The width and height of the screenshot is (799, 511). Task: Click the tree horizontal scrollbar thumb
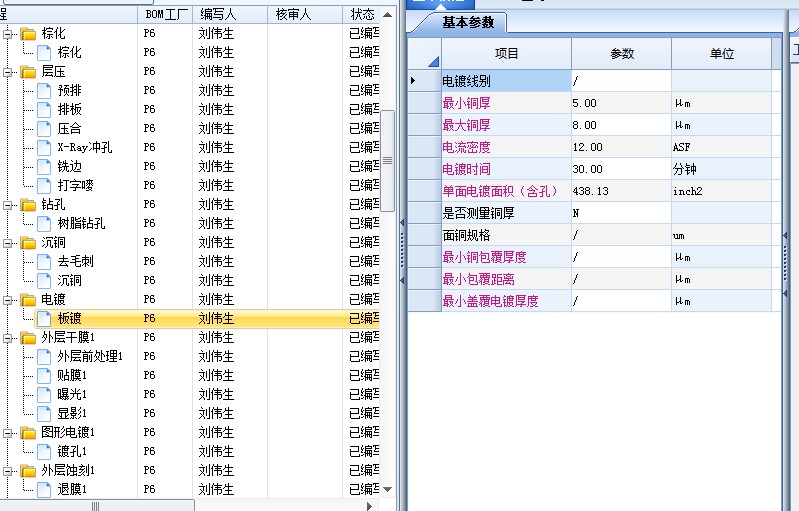pos(96,506)
